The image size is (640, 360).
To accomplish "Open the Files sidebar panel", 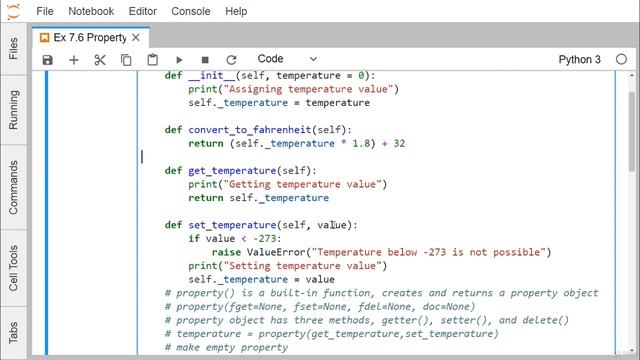I will click(x=13, y=49).
